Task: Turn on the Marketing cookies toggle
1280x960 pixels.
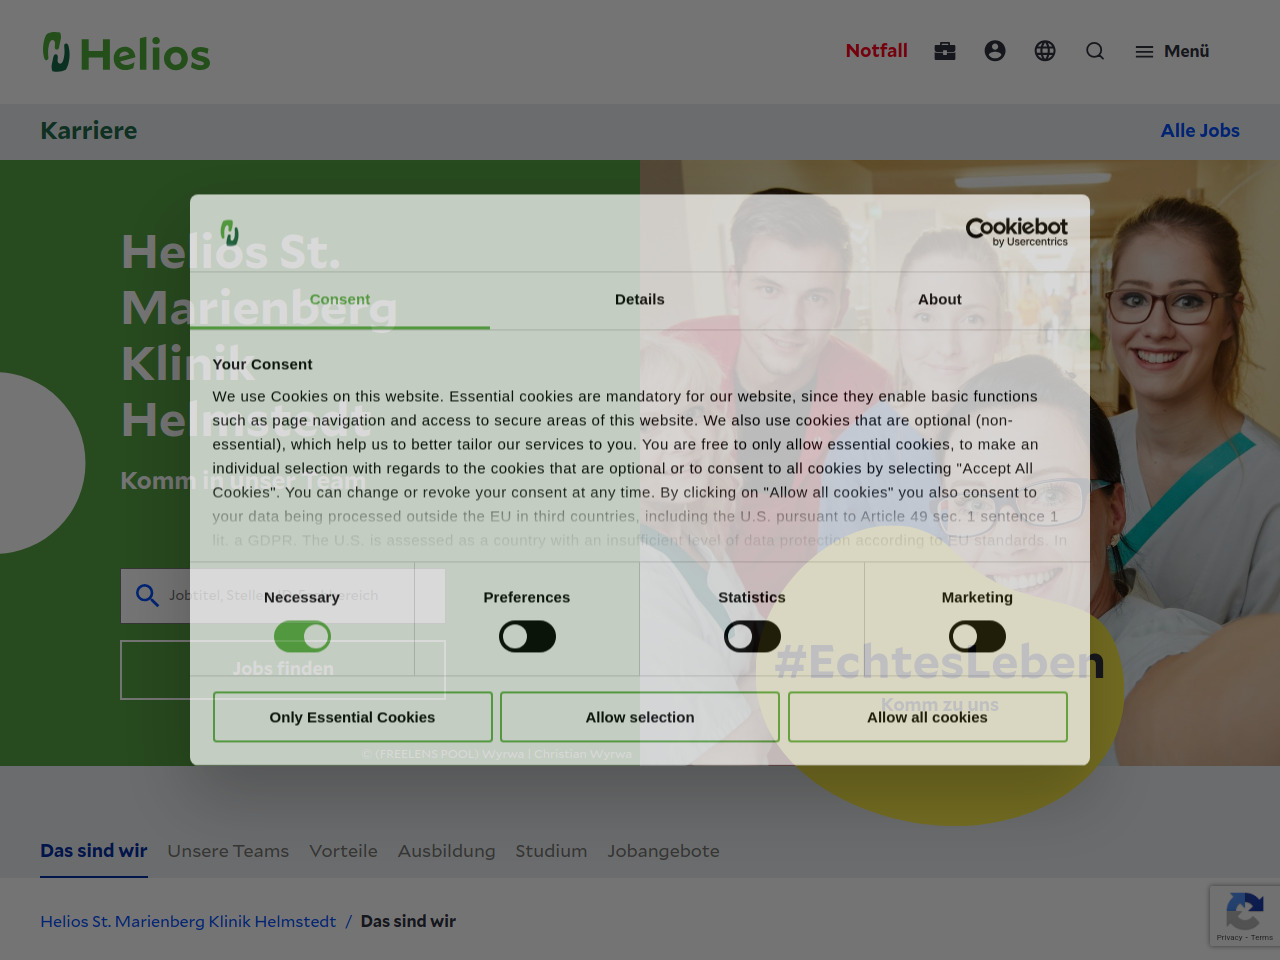Action: point(977,636)
